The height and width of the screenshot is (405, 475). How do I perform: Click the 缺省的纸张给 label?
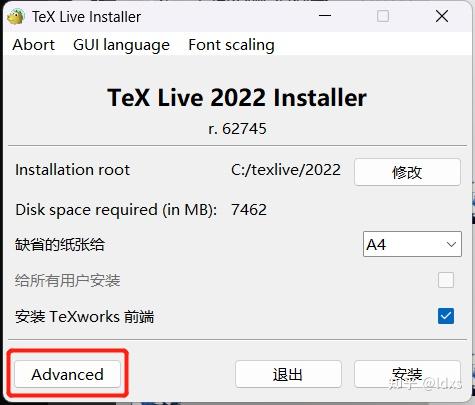[60, 244]
